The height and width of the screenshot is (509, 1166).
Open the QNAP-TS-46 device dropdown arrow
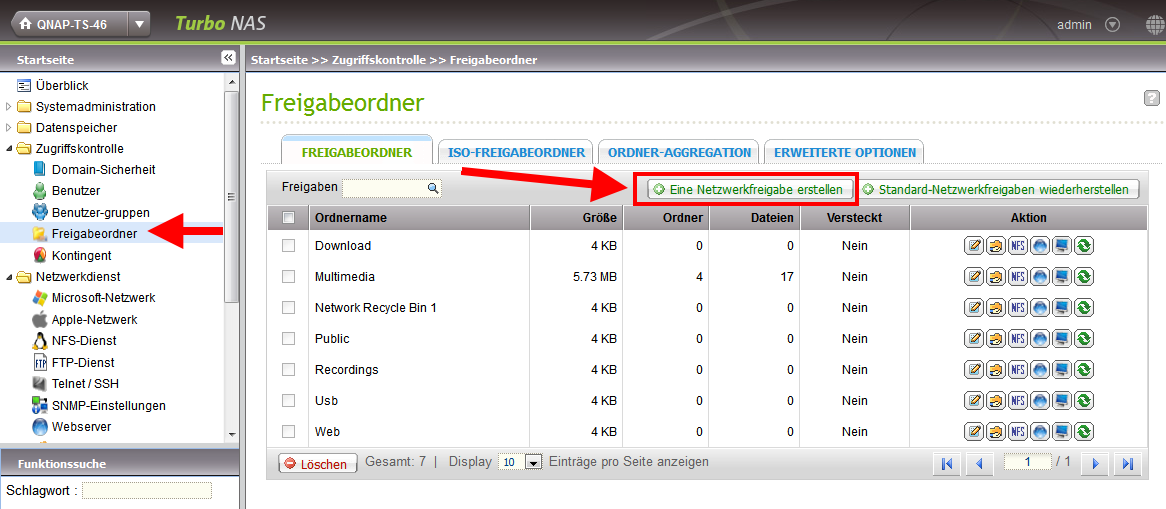pyautogui.click(x=140, y=24)
